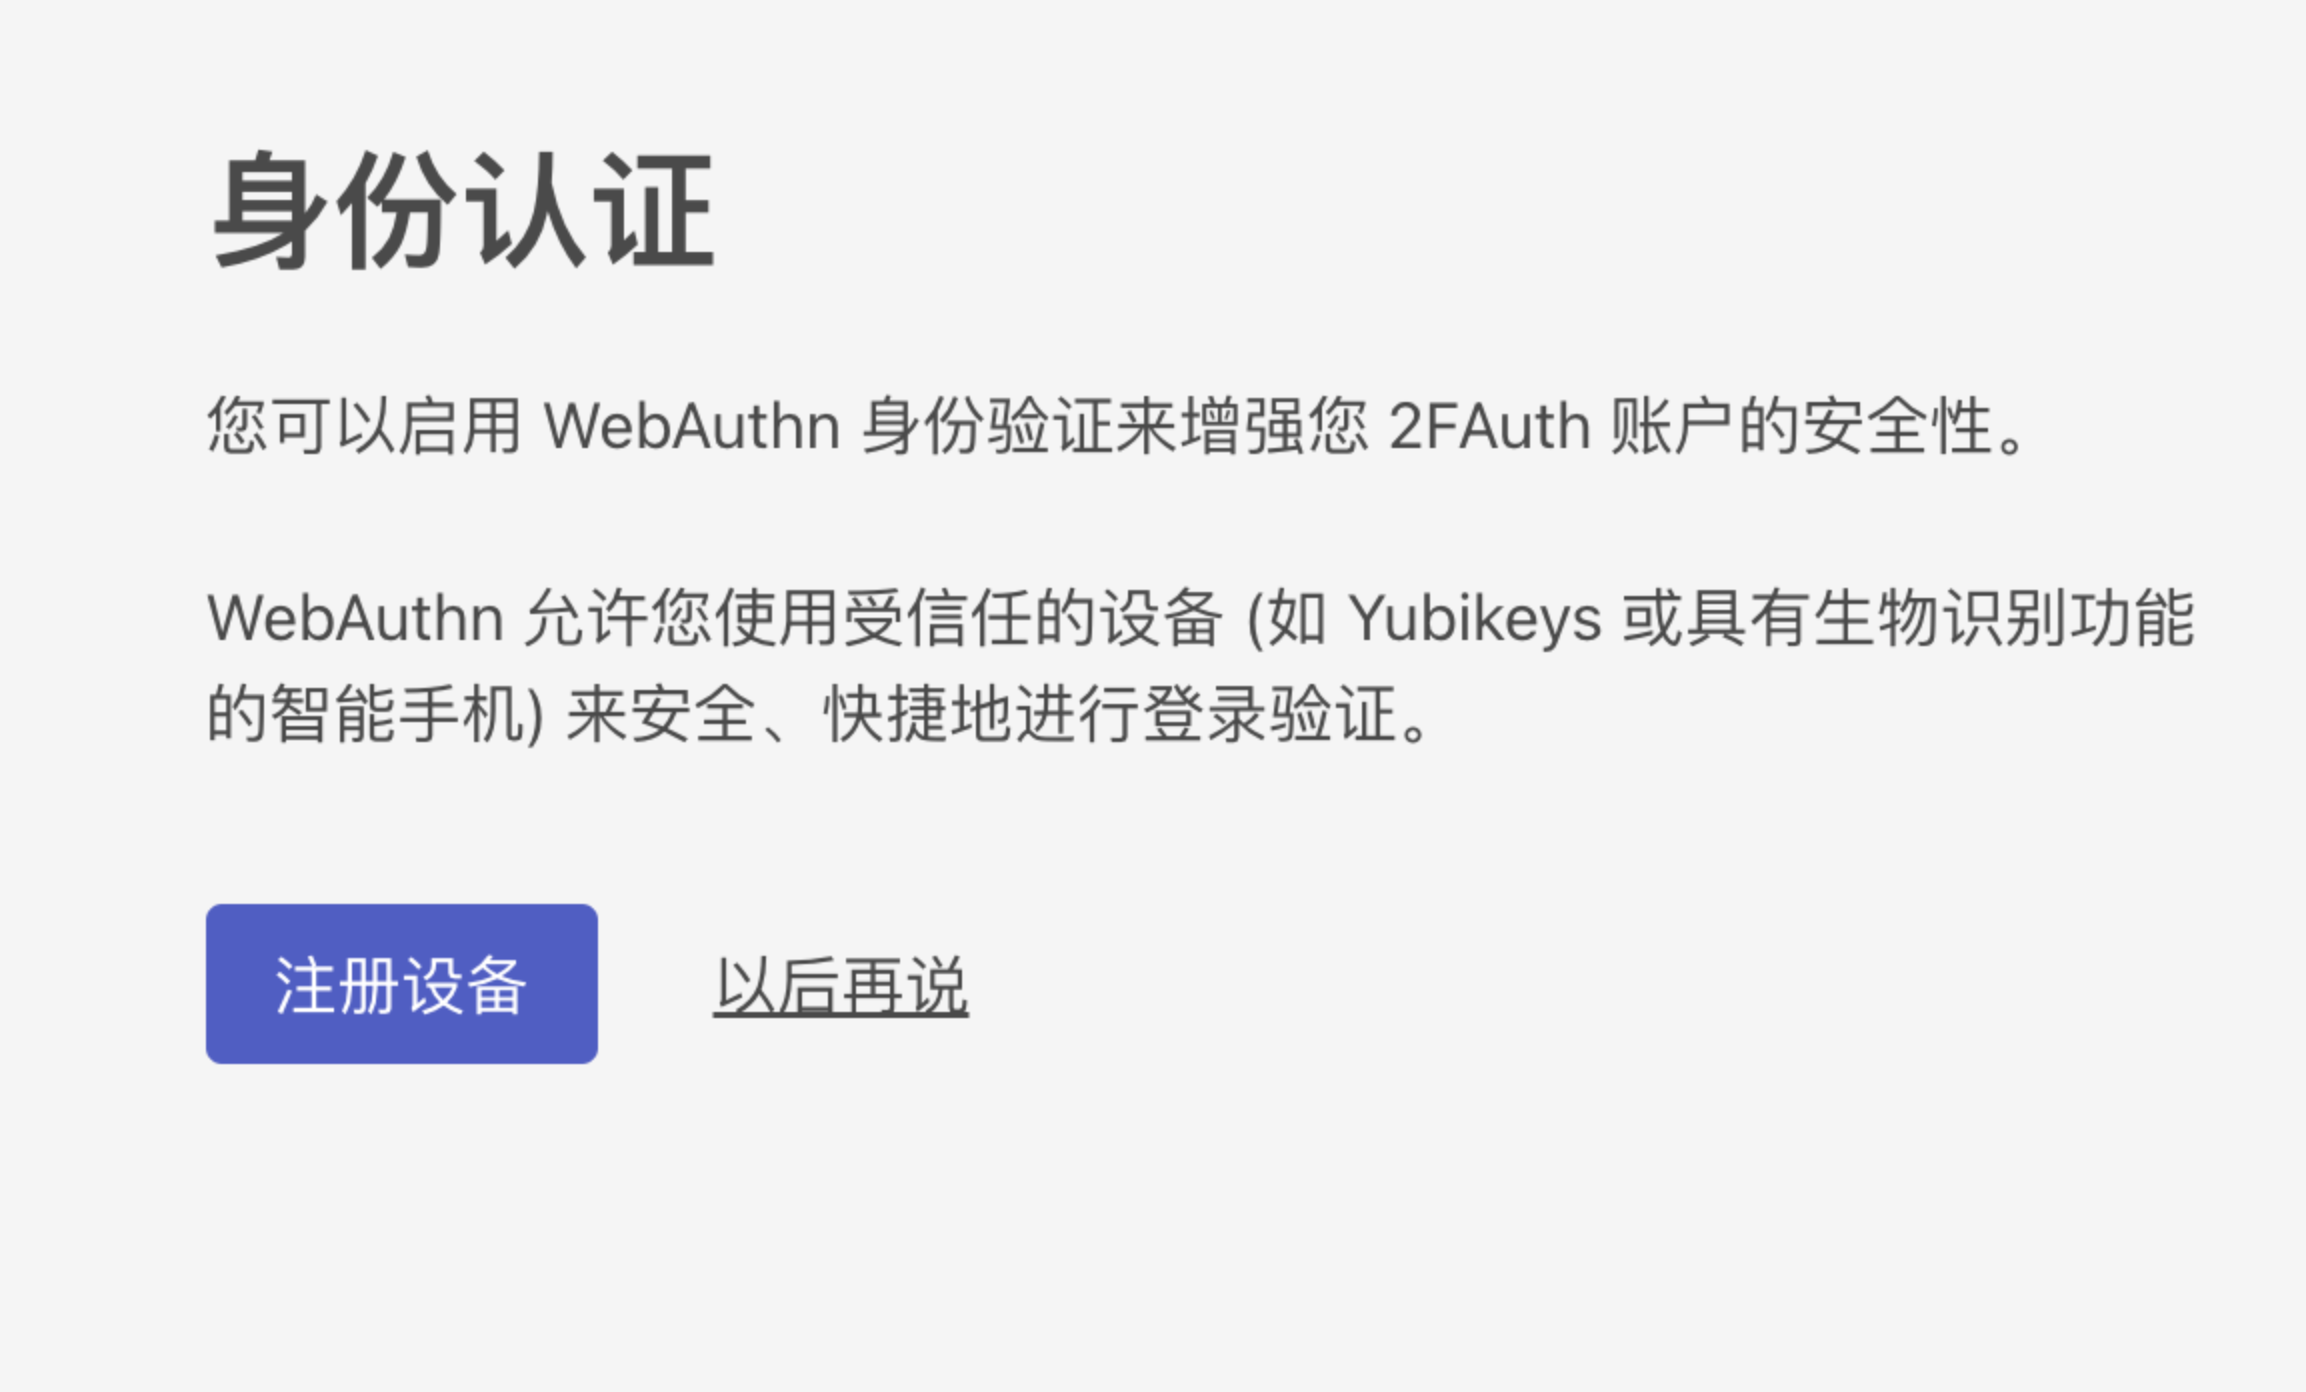Click the 快捷地 text

pos(917,715)
